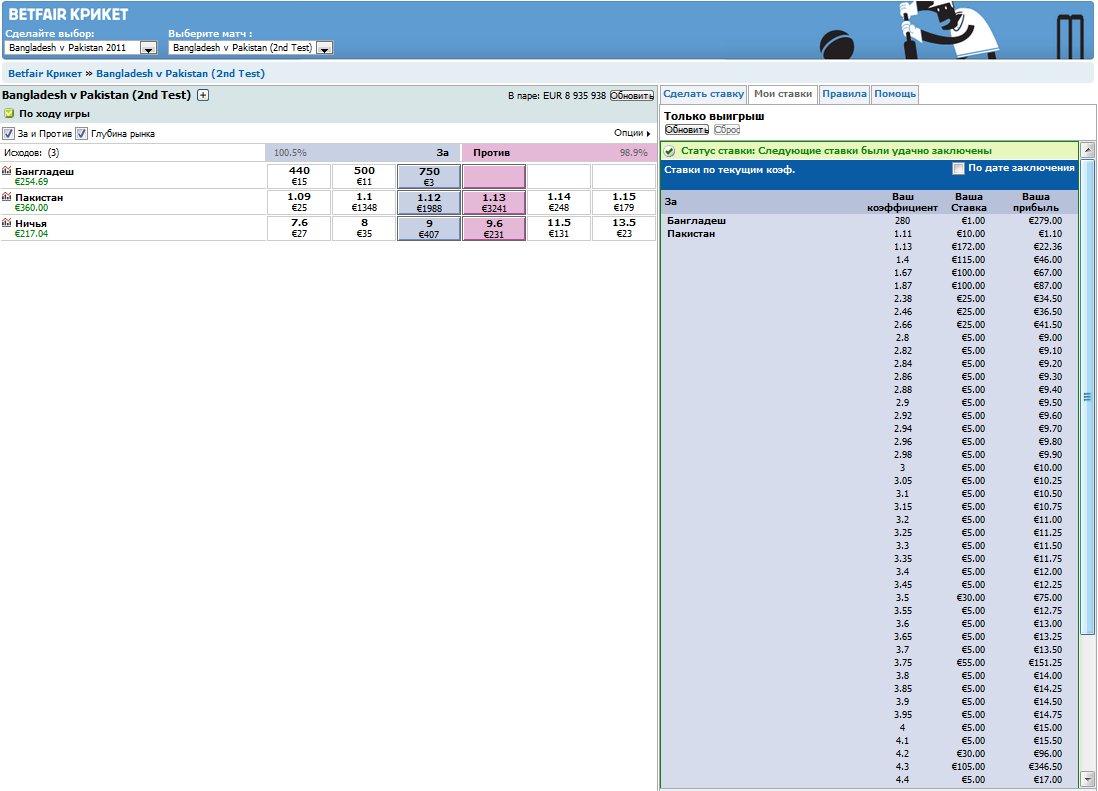This screenshot has height=791, width=1098.
Task: Click the green status check icon
Action: pos(669,151)
